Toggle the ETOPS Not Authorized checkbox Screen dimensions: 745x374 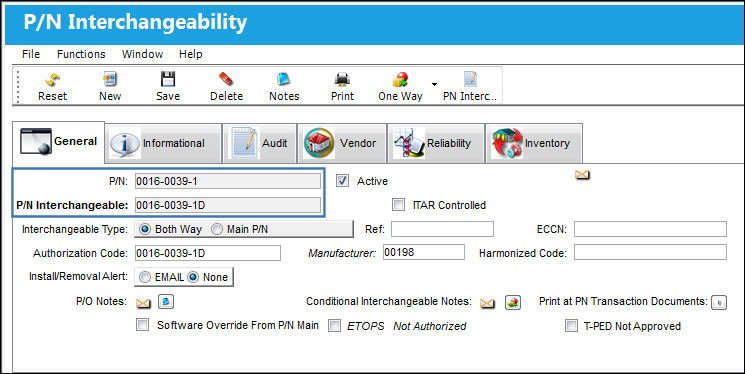click(335, 326)
